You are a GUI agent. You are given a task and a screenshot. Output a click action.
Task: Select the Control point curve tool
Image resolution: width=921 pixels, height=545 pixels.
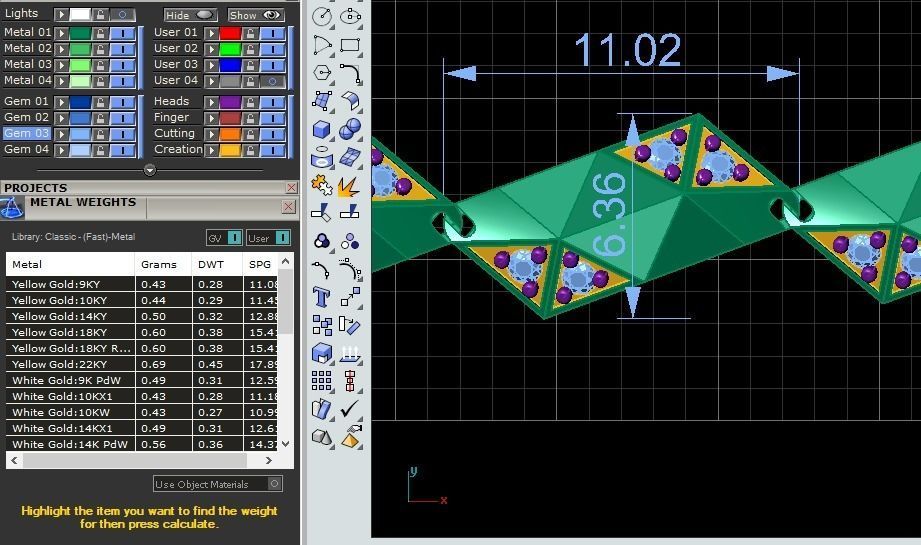[x=322, y=270]
